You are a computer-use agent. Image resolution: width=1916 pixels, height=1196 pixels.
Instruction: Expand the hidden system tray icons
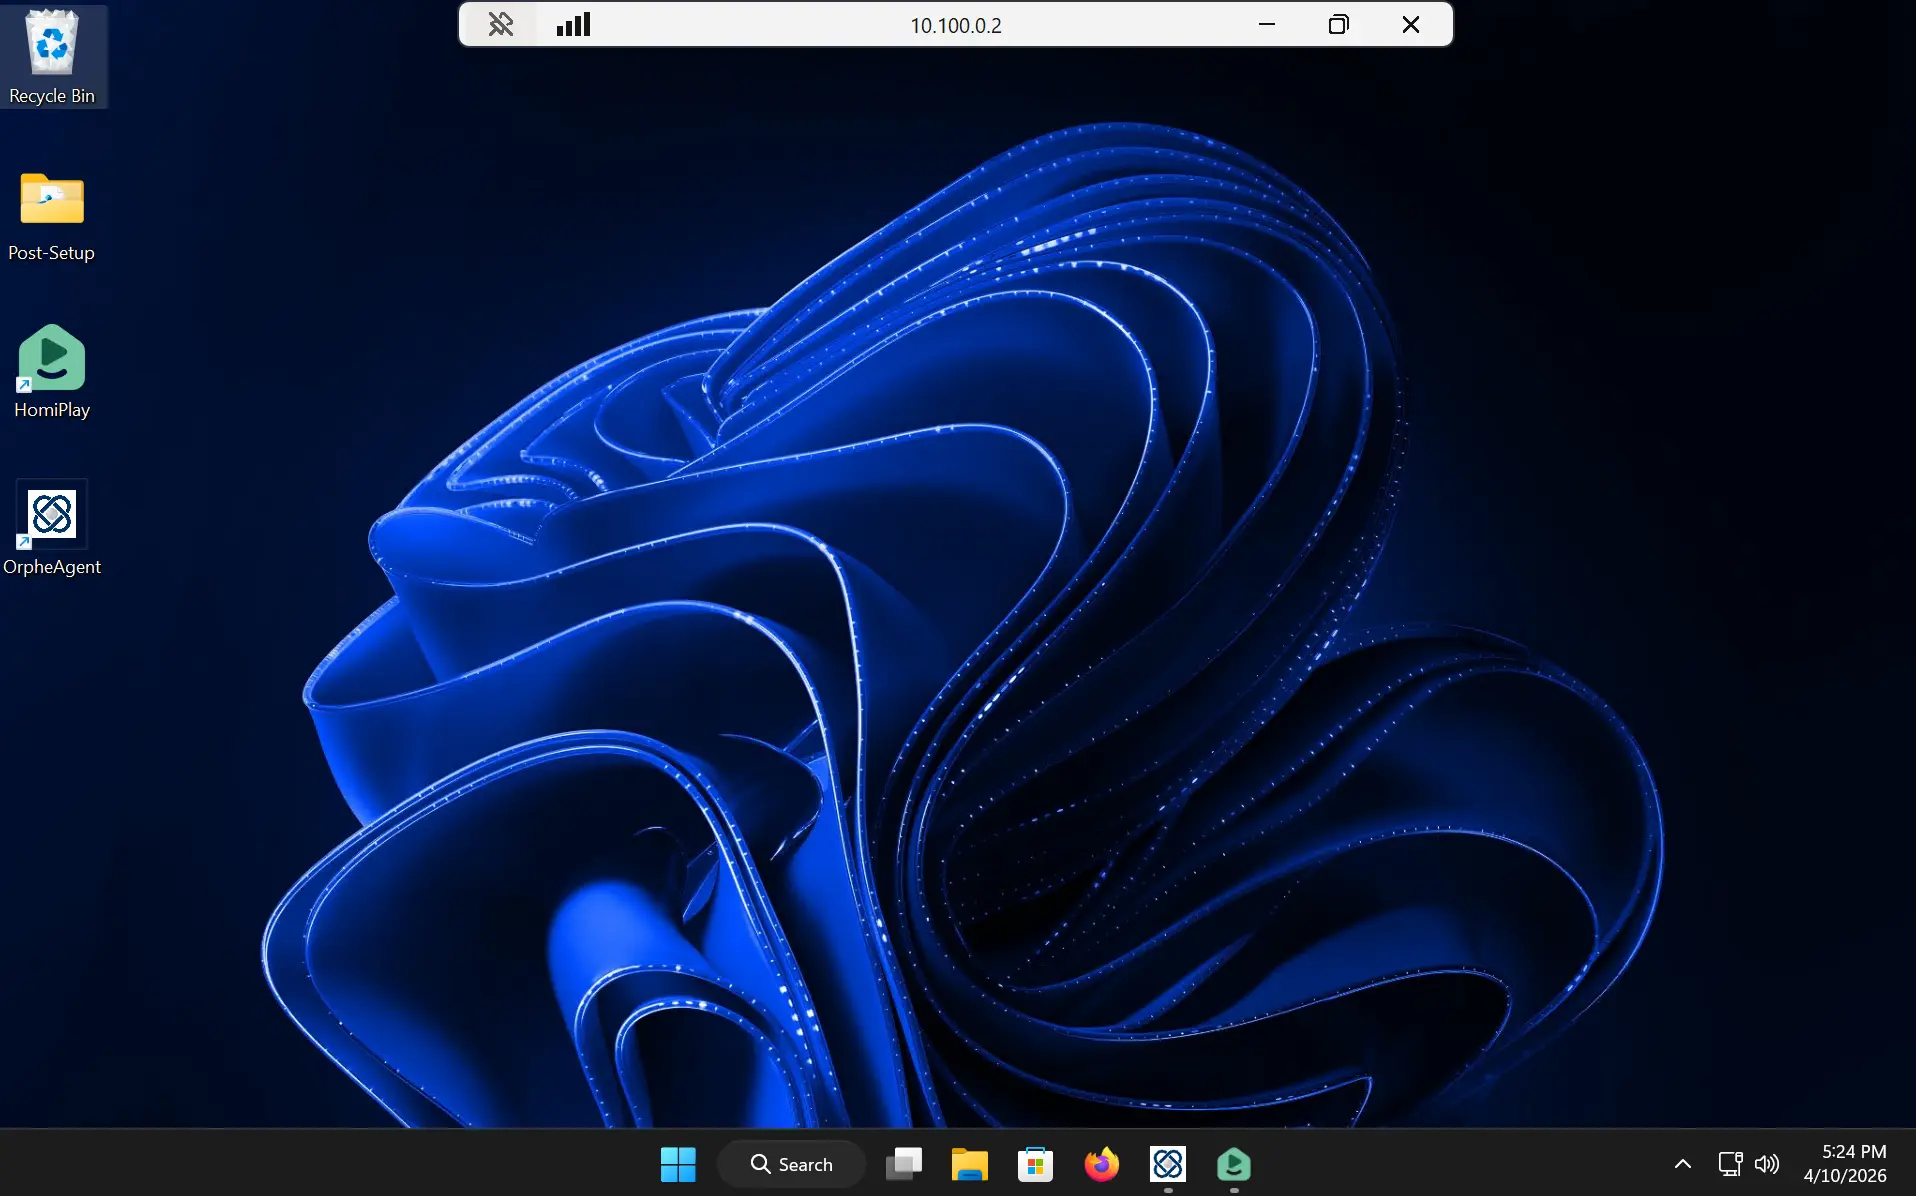pos(1683,1164)
